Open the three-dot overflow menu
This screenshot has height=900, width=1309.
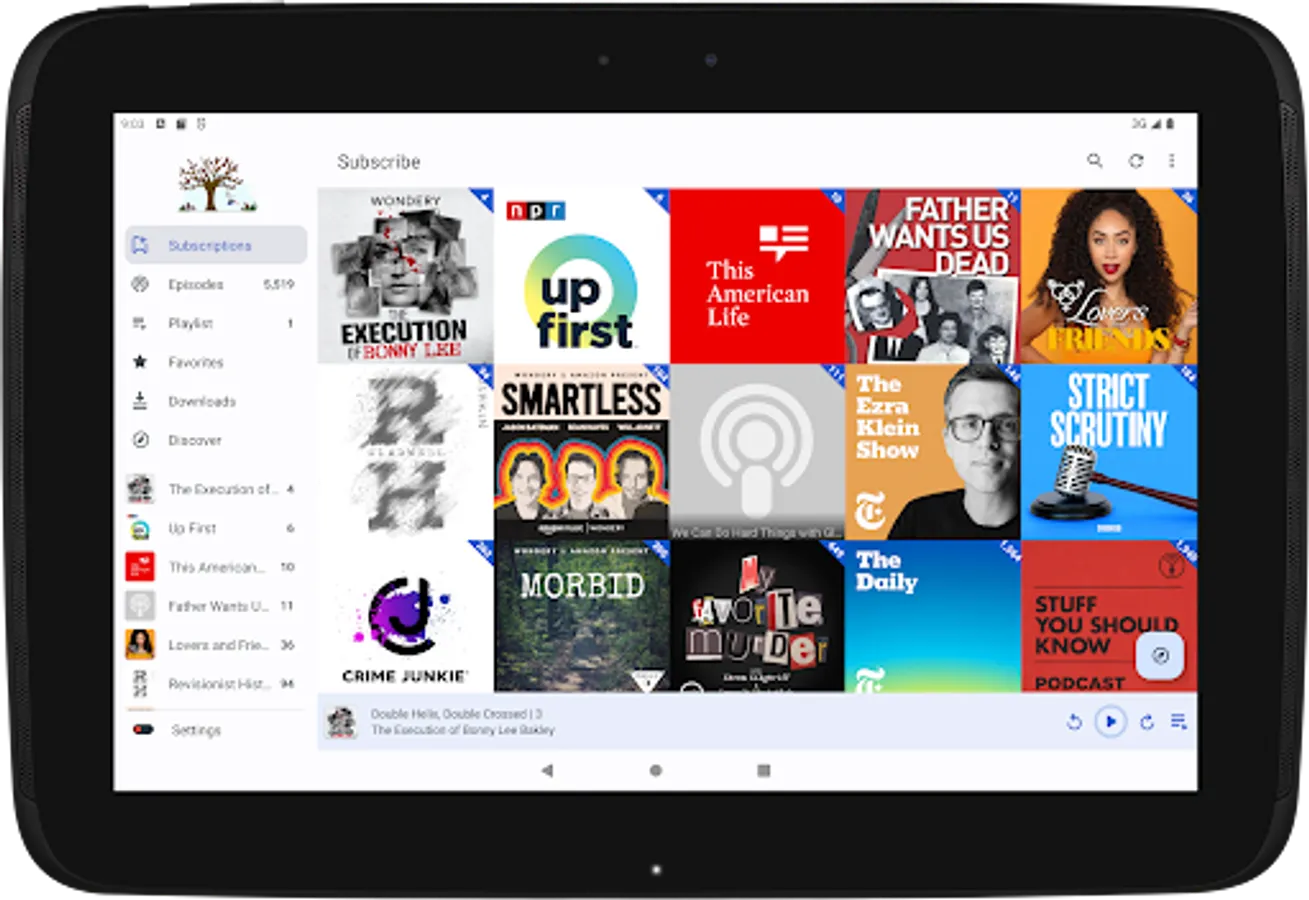click(1172, 161)
